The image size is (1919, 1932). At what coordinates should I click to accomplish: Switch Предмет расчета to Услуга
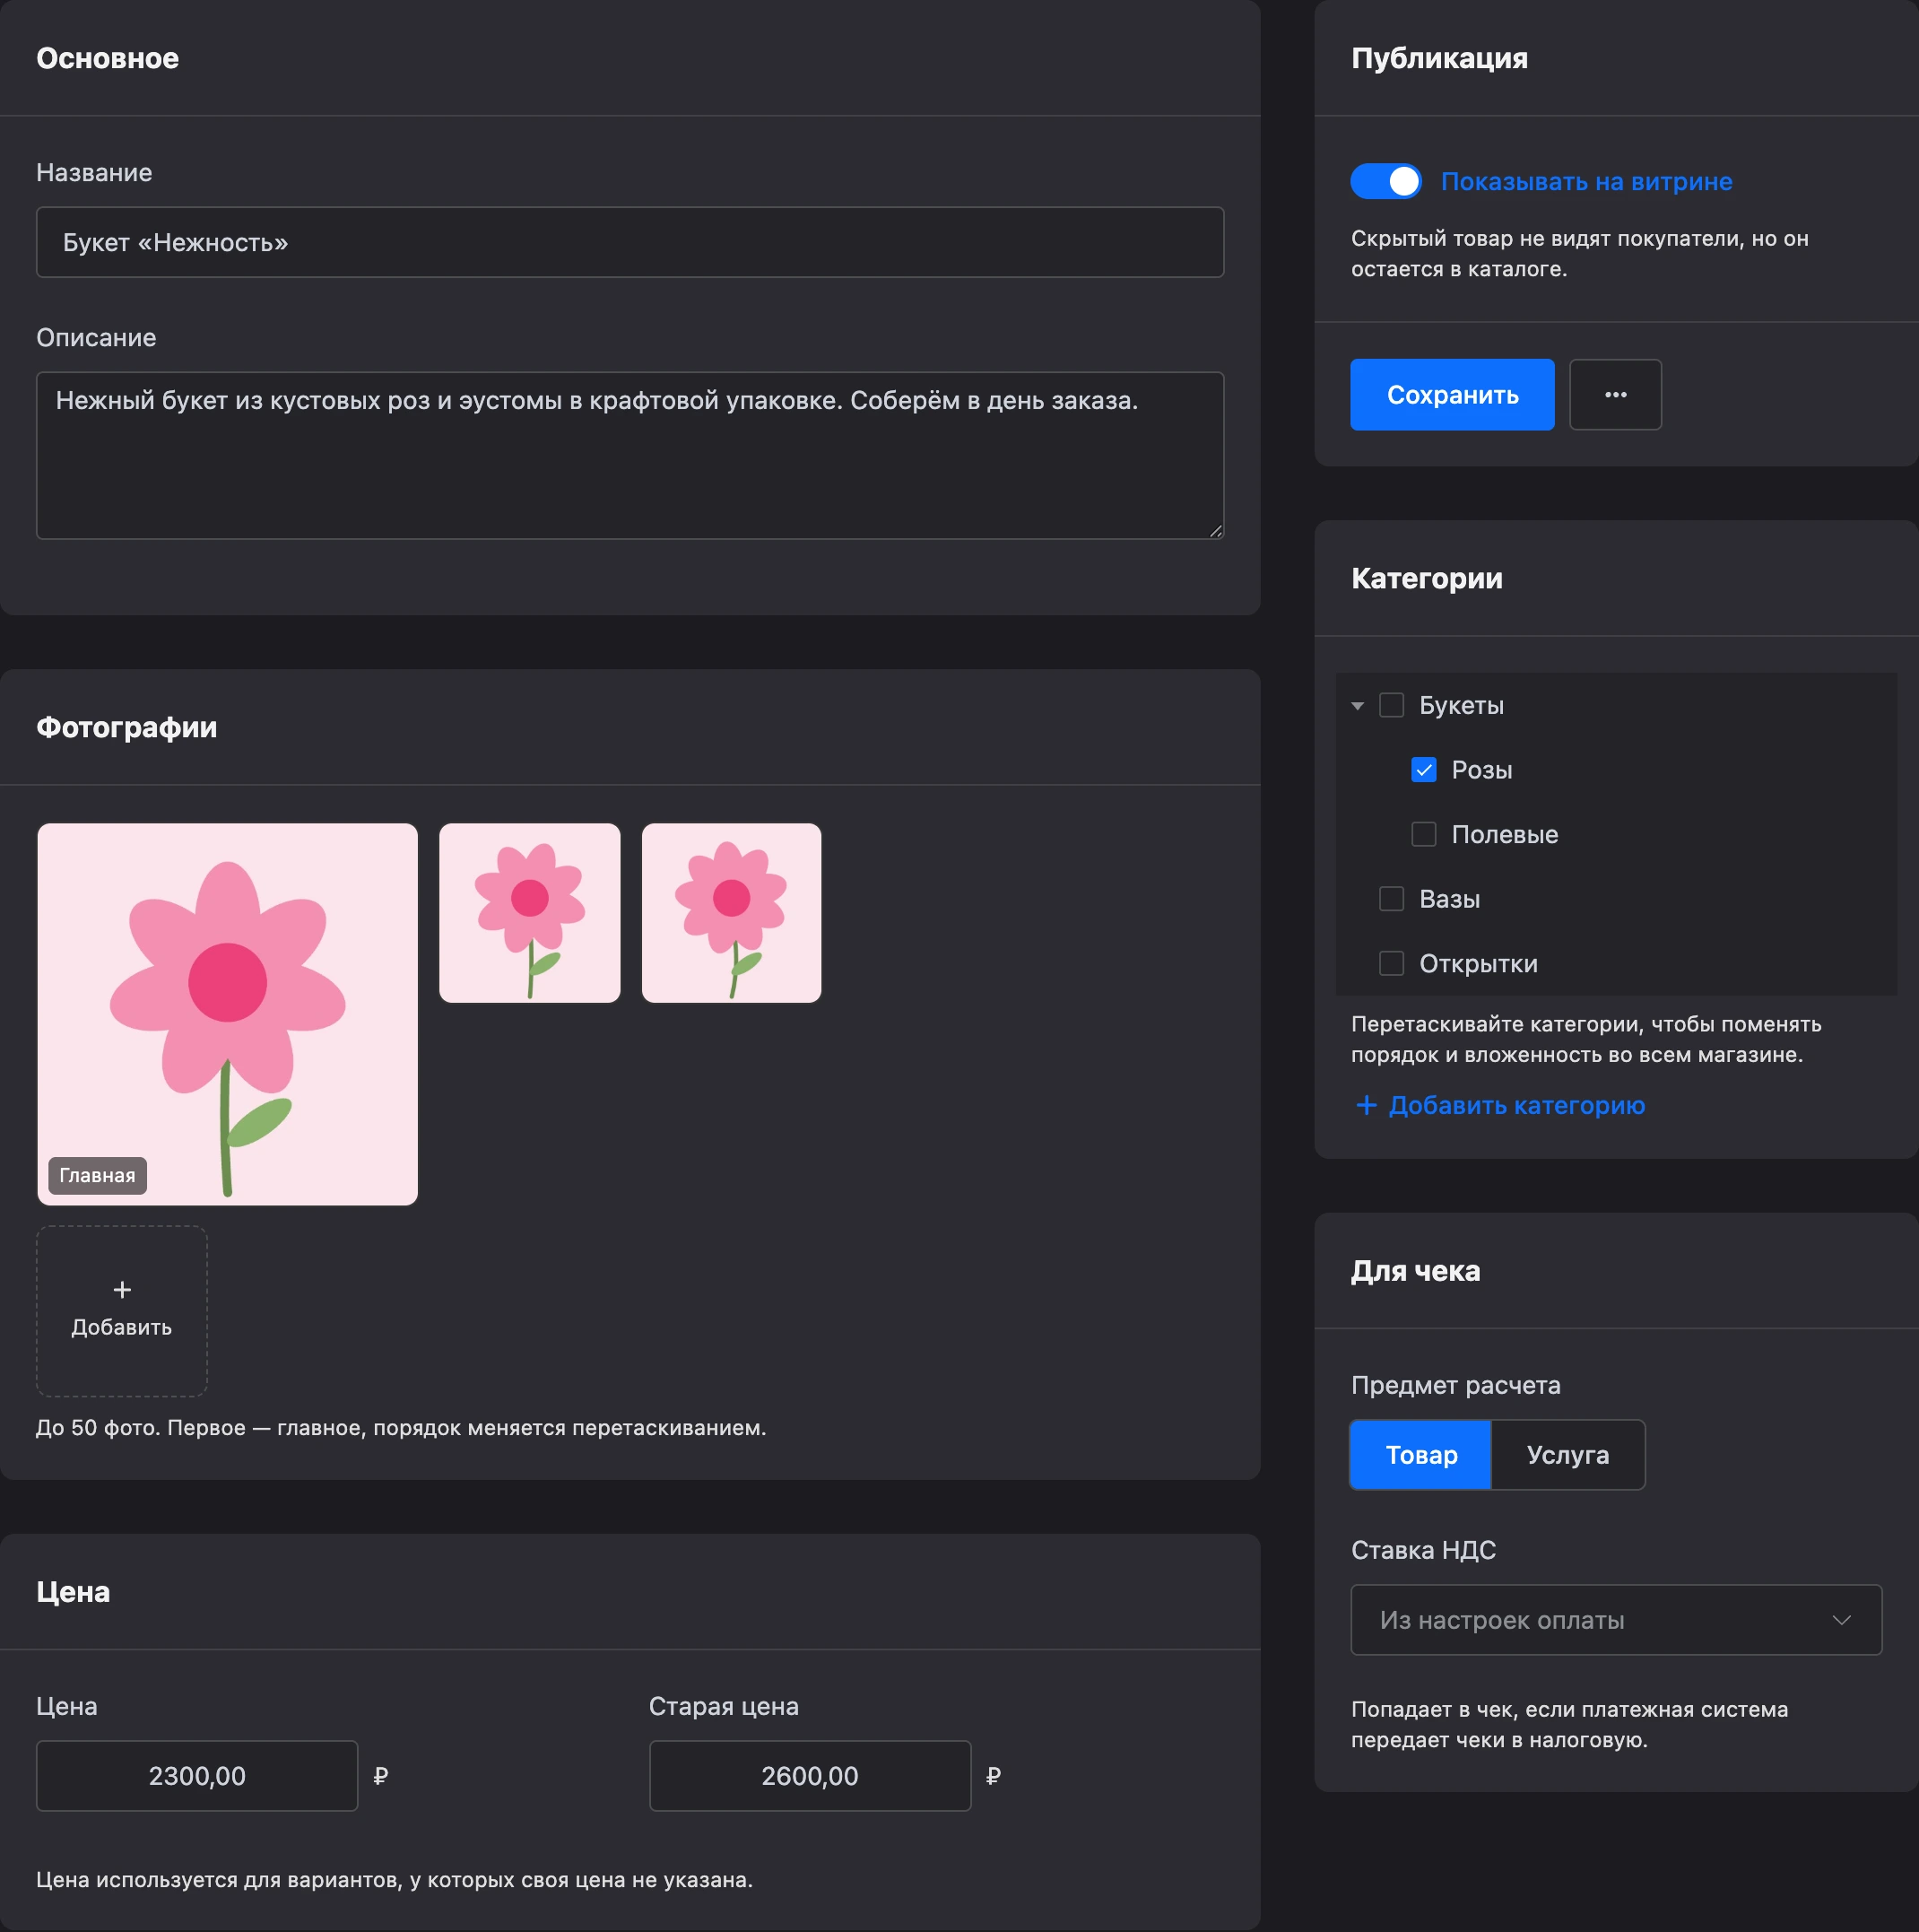tap(1567, 1455)
